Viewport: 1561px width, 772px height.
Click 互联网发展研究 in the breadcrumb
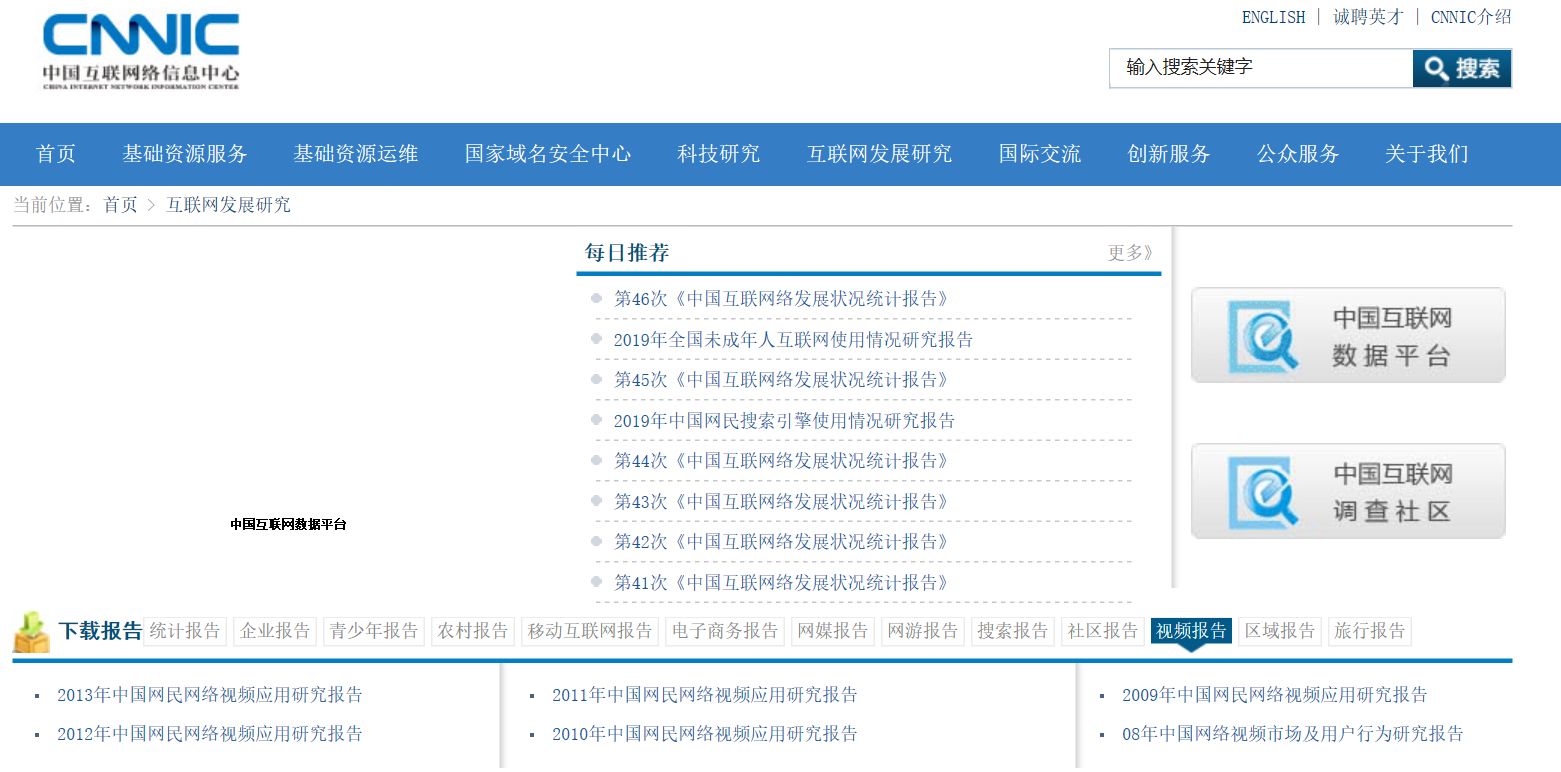coord(228,205)
